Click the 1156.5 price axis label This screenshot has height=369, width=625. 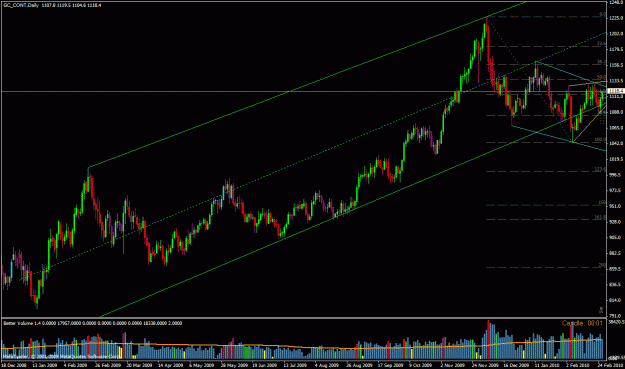[616, 65]
